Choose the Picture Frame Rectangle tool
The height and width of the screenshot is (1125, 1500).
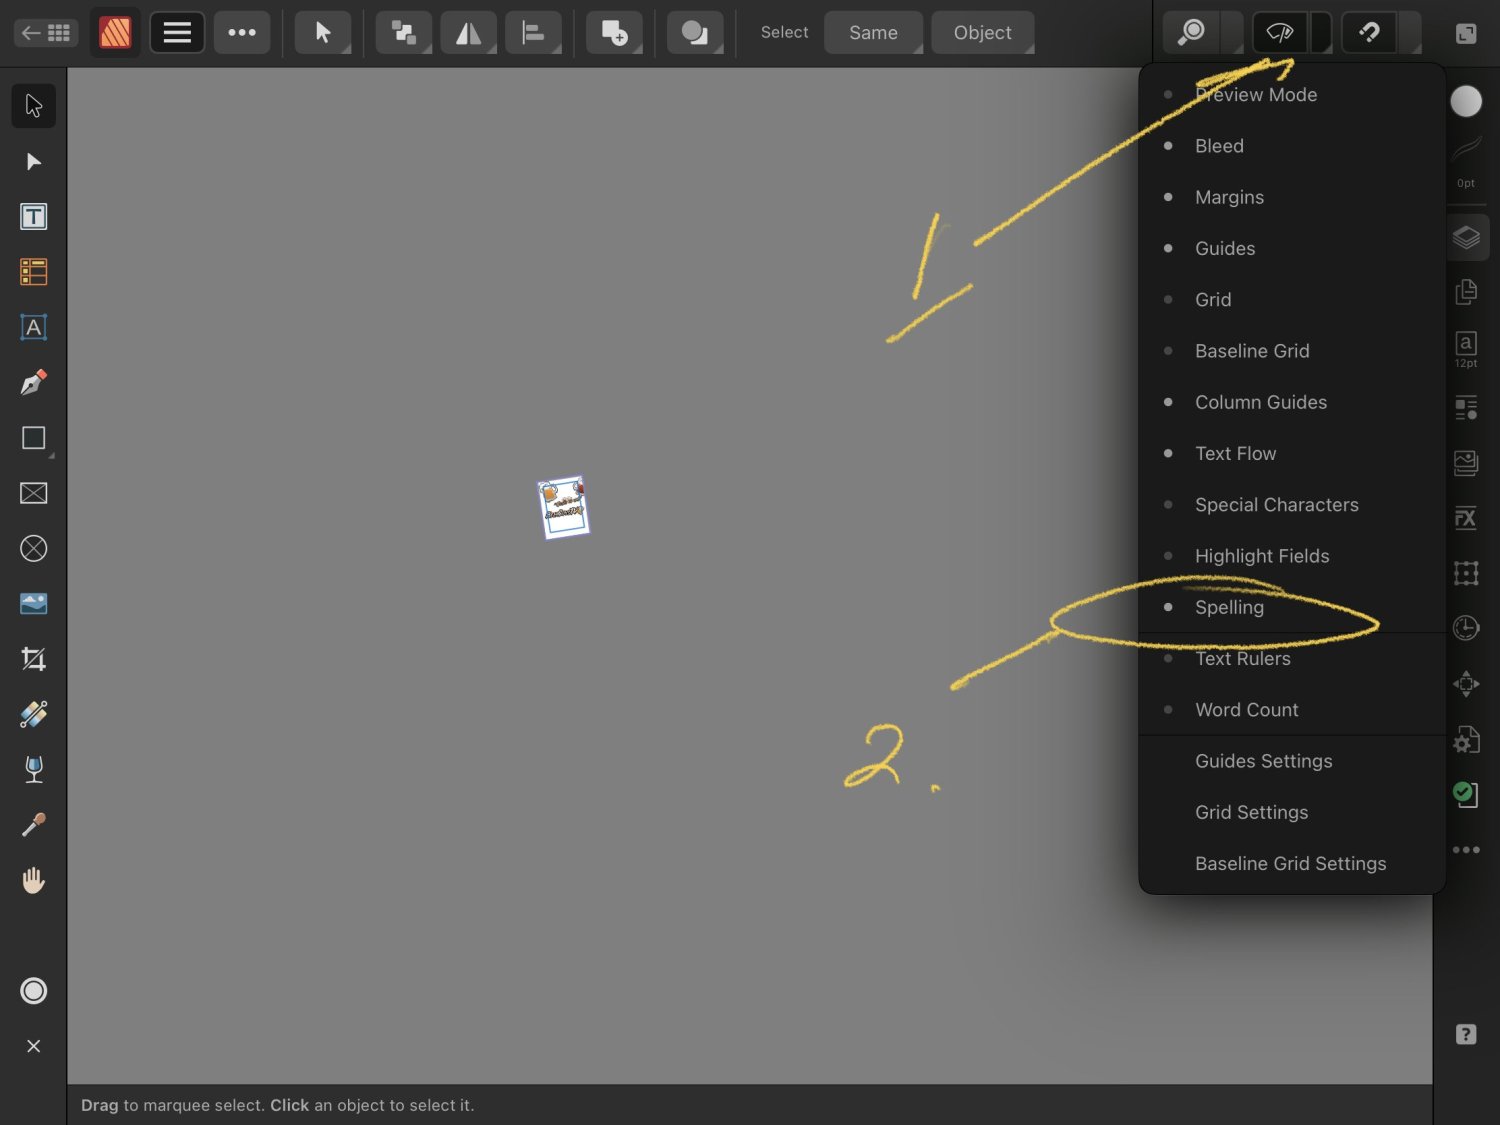[x=33, y=493]
